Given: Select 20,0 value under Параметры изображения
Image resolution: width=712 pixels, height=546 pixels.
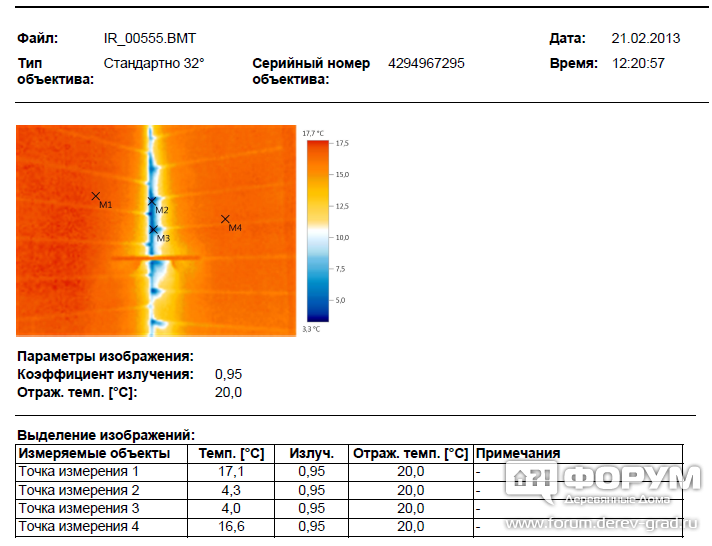Looking at the screenshot, I should [x=228, y=393].
